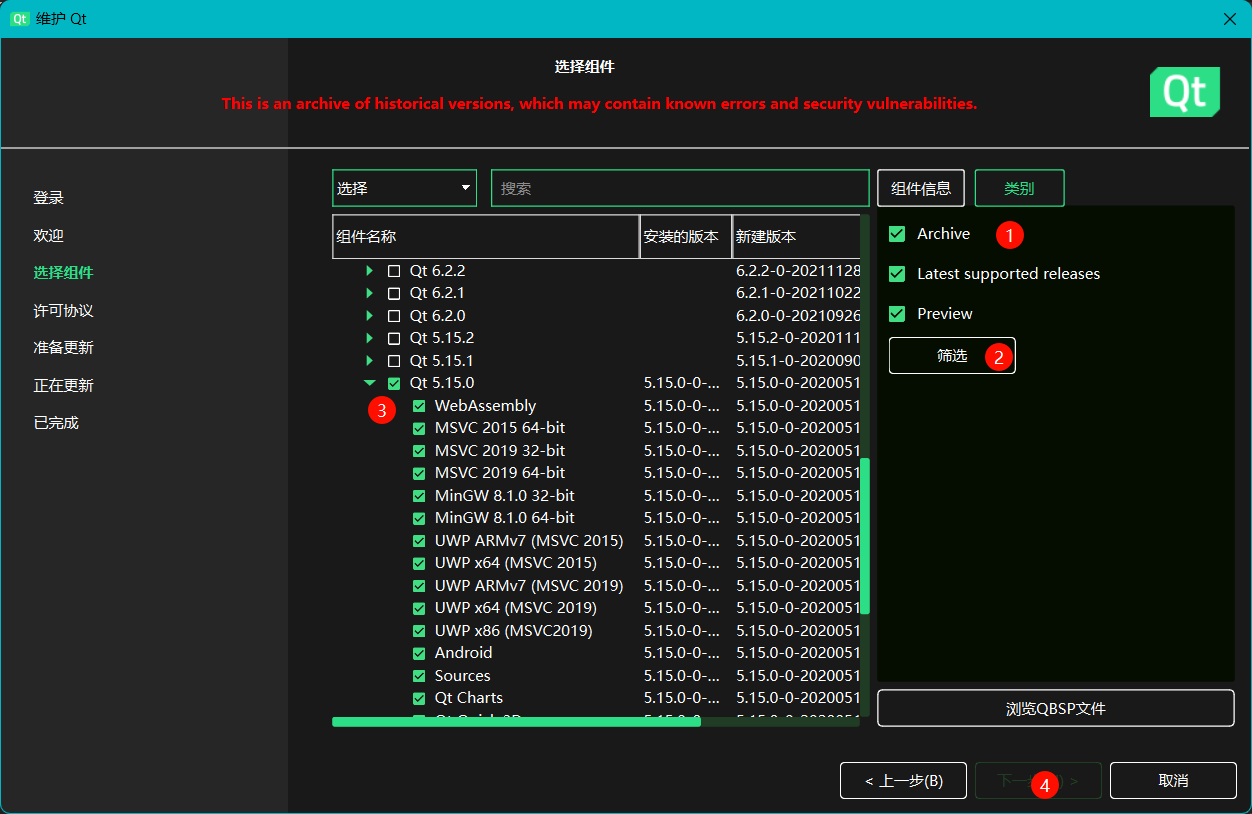Uncheck the Qt 5.15.0 checkbox
Image resolution: width=1252 pixels, height=814 pixels.
[x=394, y=383]
